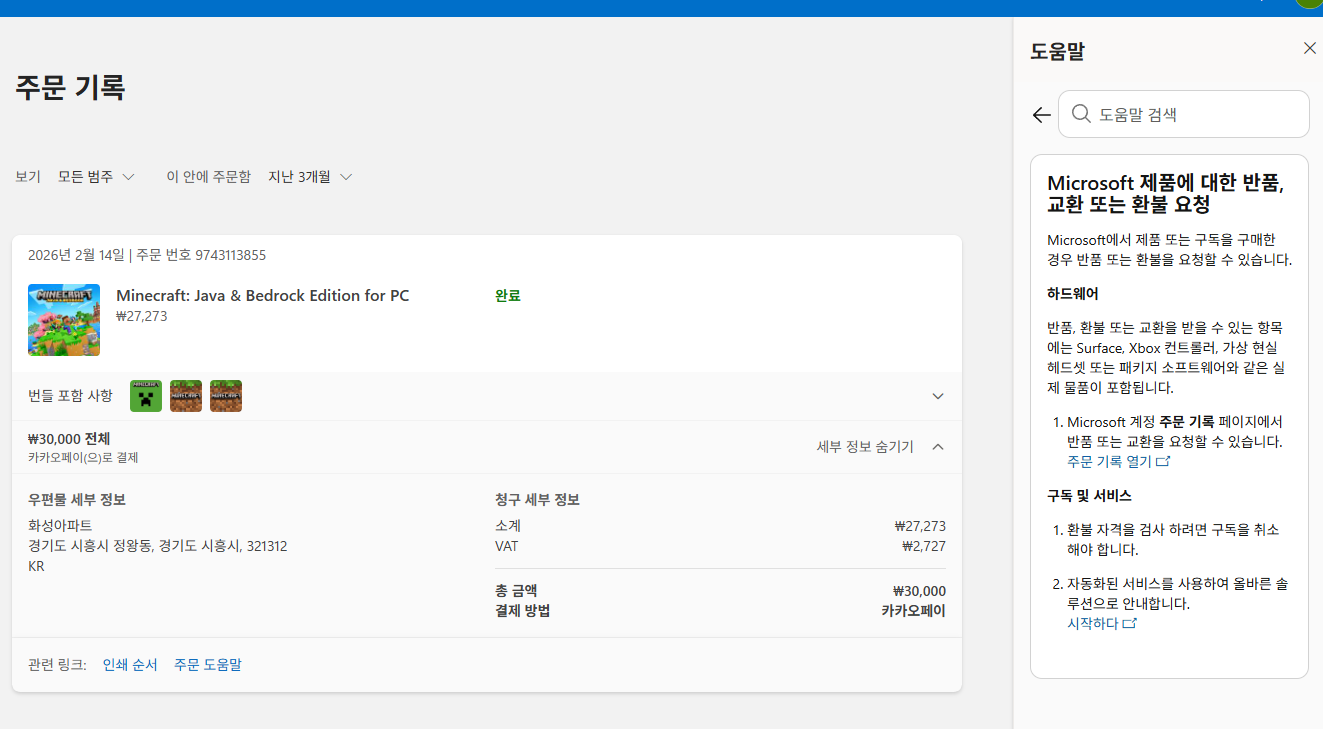Click the bold 카카오페이 payment method value
The width and height of the screenshot is (1323, 729).
[x=913, y=611]
